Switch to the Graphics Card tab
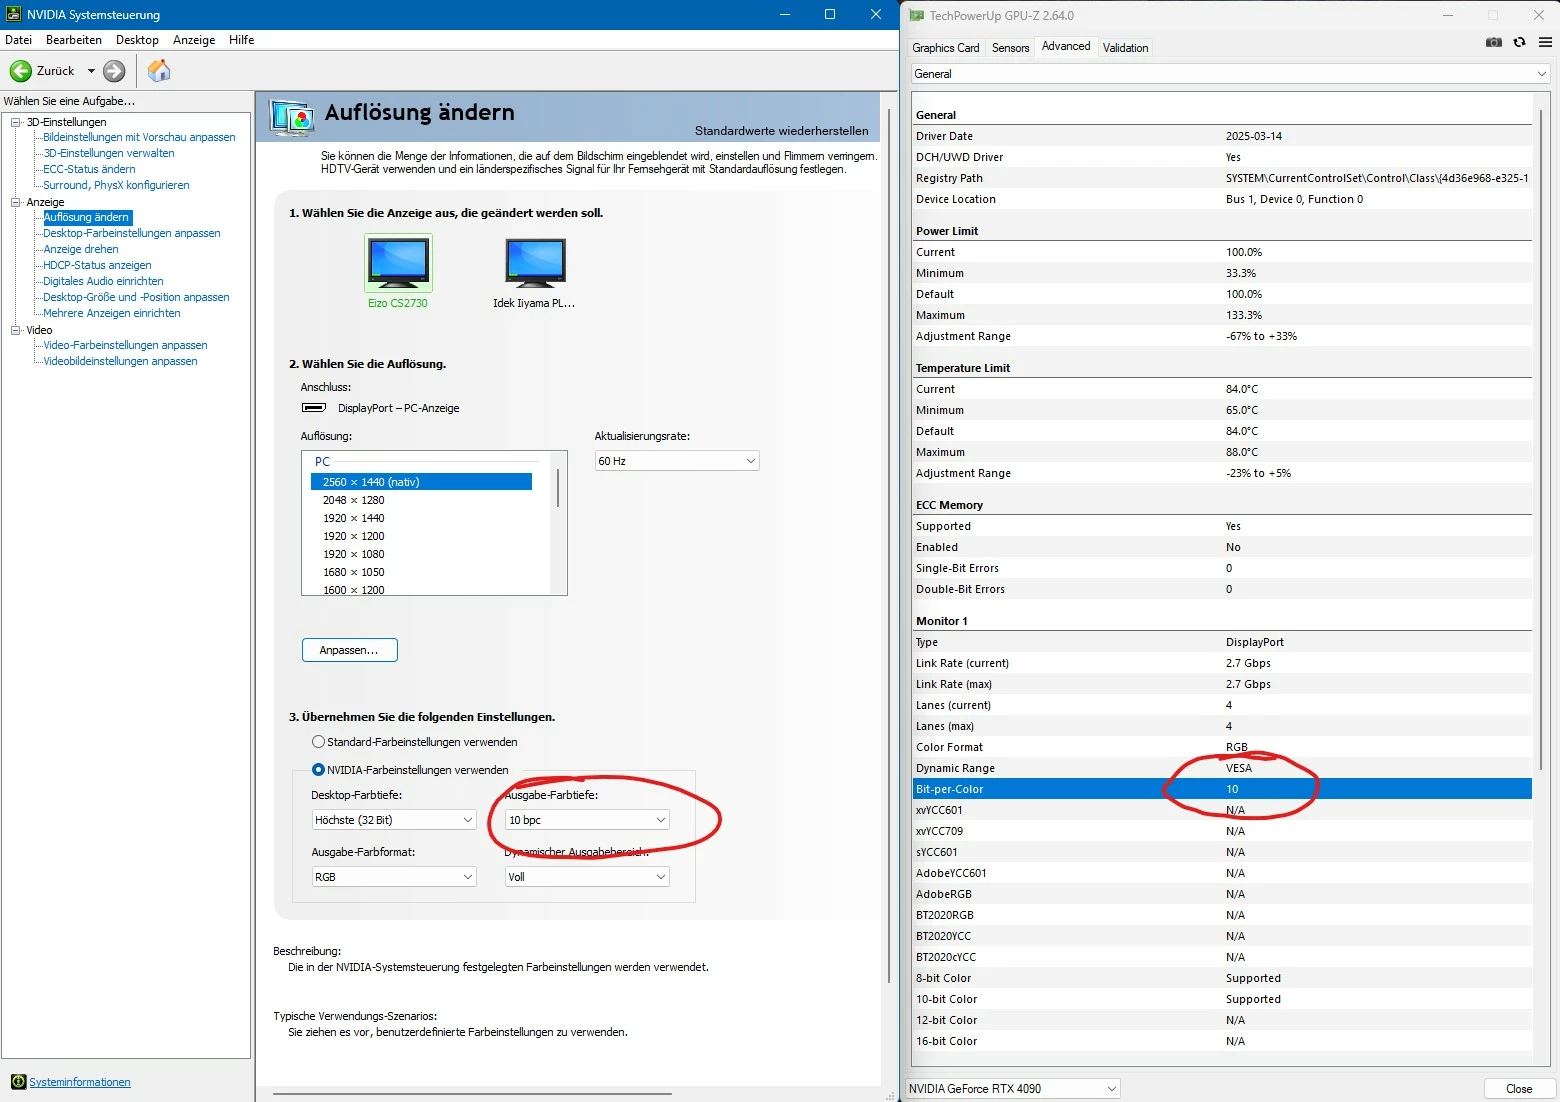Image resolution: width=1560 pixels, height=1102 pixels. (x=945, y=48)
